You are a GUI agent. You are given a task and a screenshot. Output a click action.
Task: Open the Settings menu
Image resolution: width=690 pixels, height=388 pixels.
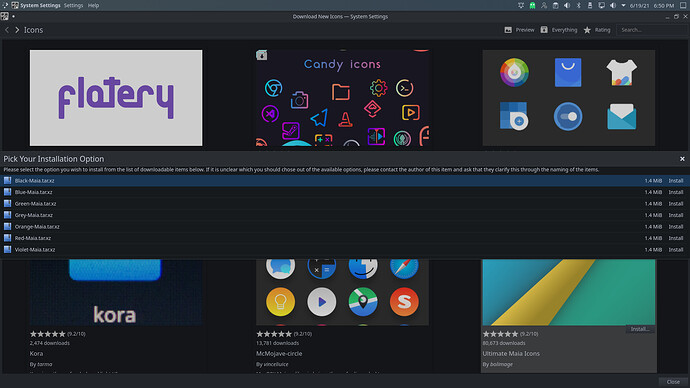tap(73, 5)
